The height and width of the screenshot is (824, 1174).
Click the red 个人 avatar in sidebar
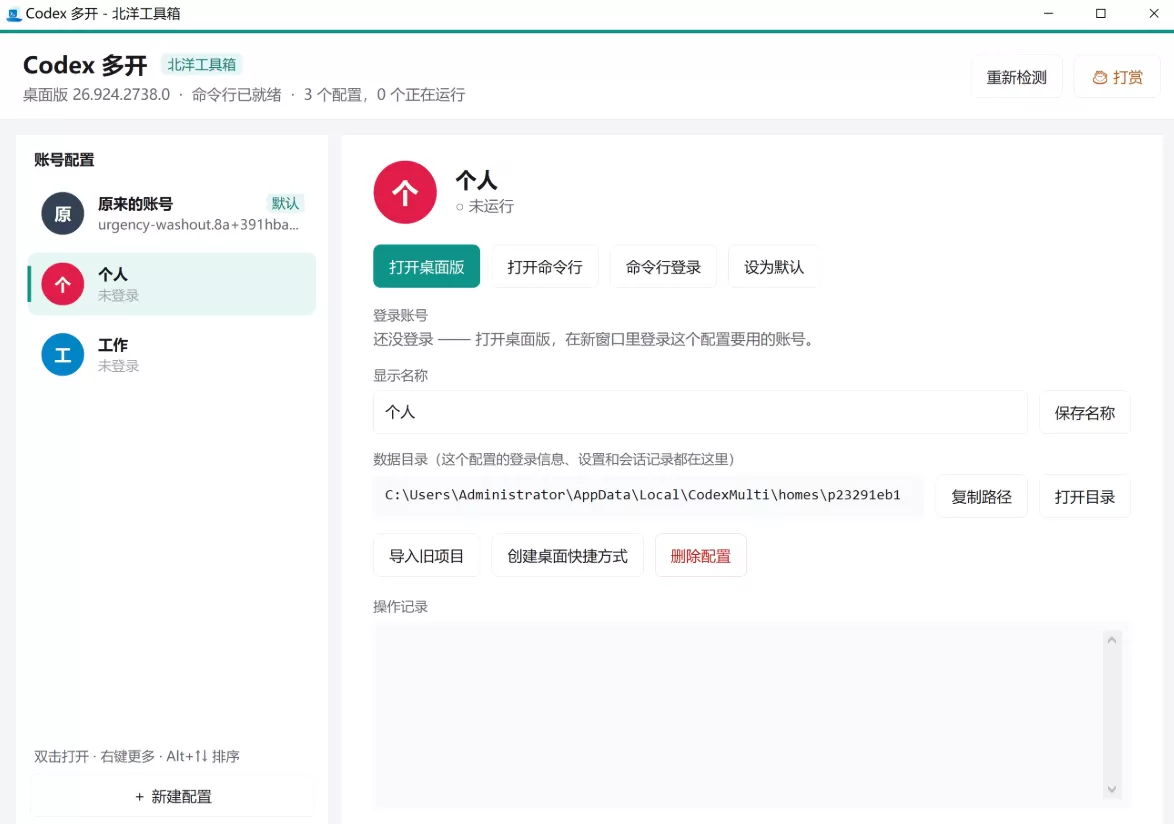[63, 284]
